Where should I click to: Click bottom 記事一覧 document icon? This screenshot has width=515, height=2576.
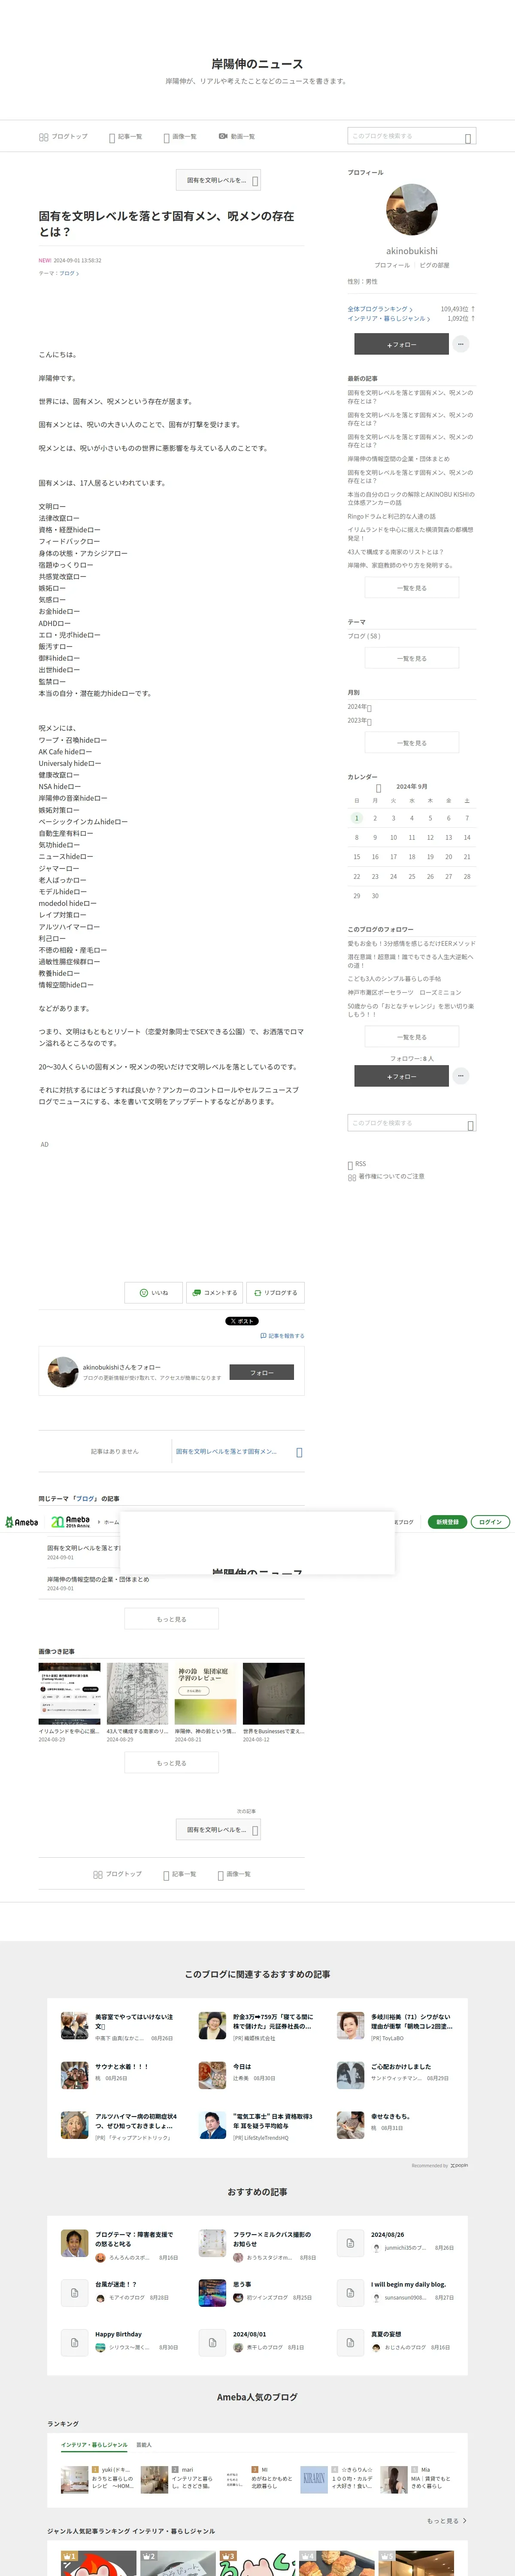tap(166, 1876)
